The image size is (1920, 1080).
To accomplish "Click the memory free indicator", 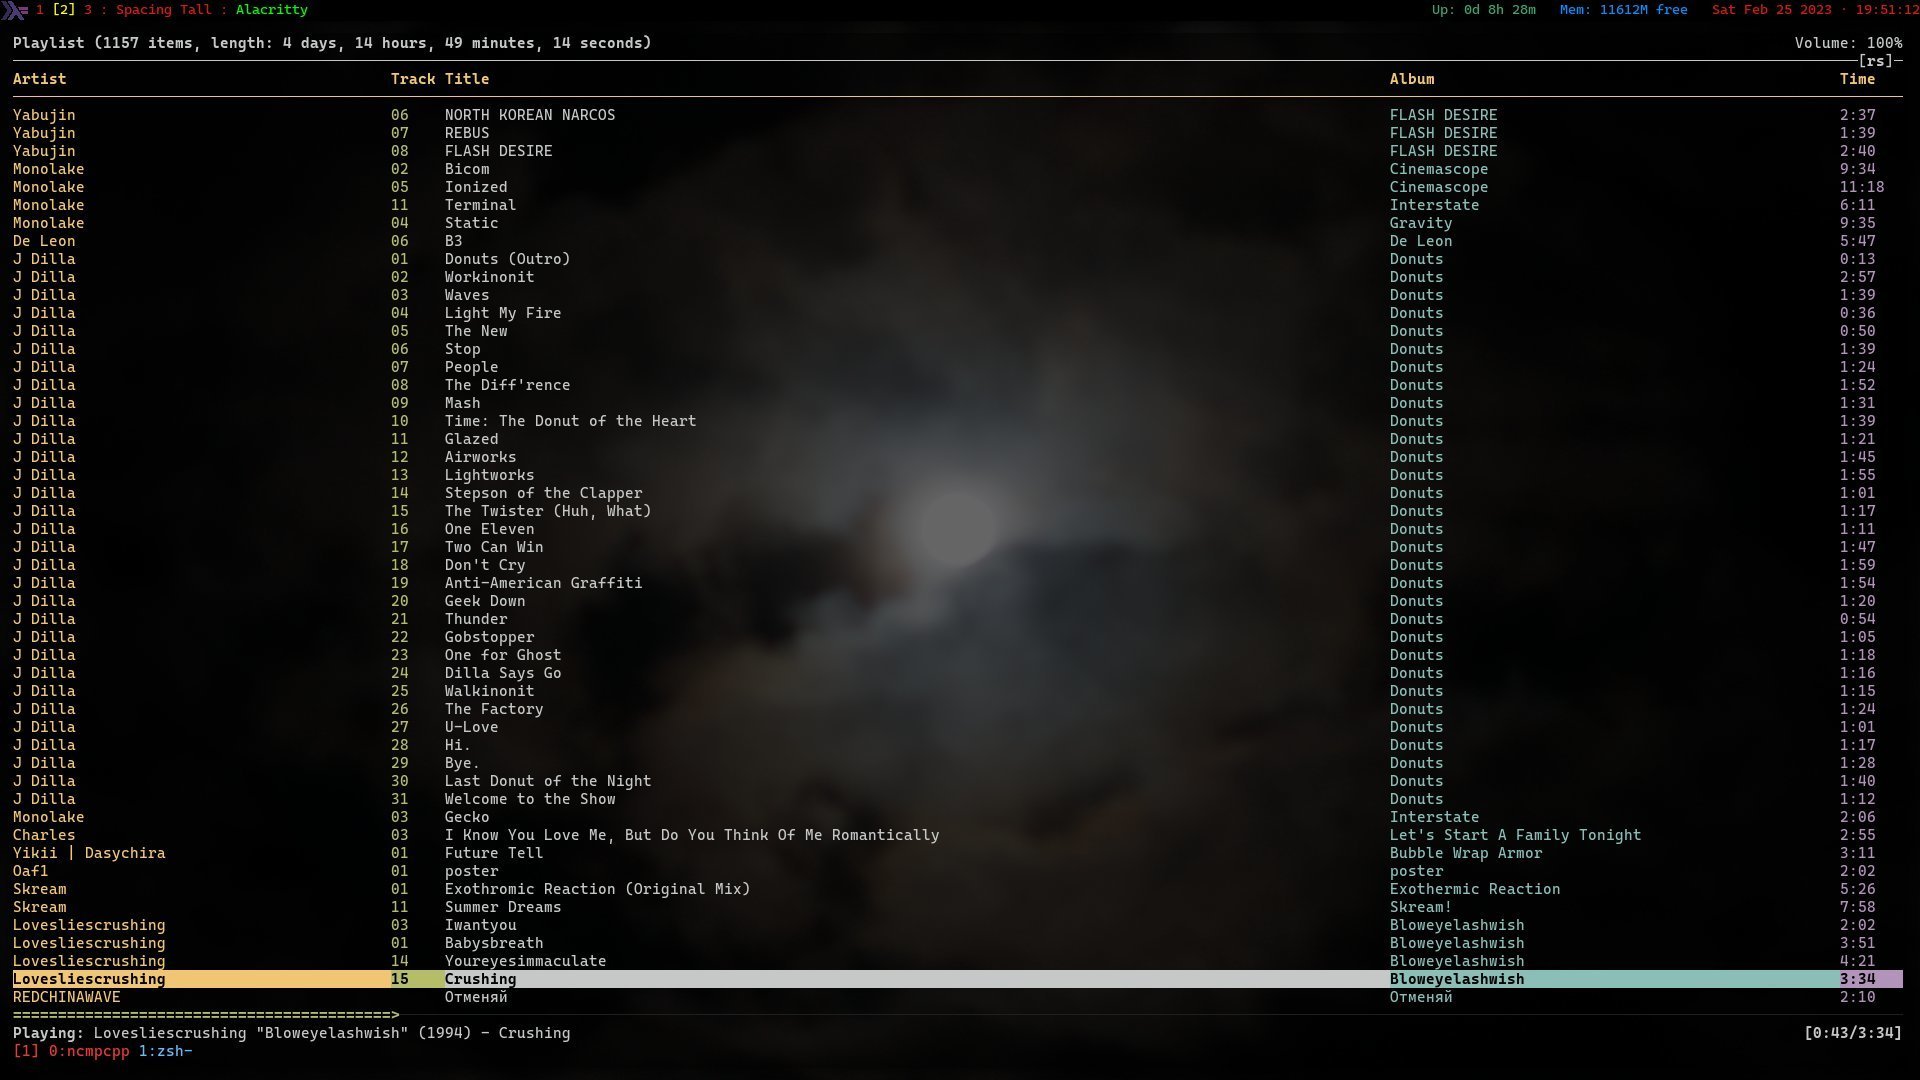I will coord(1623,10).
